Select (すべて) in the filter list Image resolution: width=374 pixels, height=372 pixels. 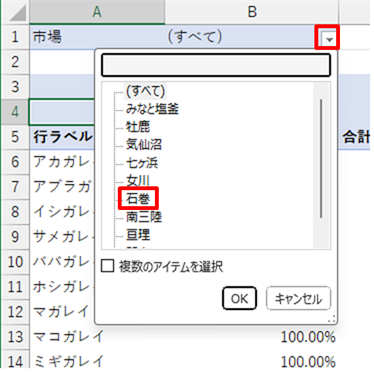pos(145,91)
